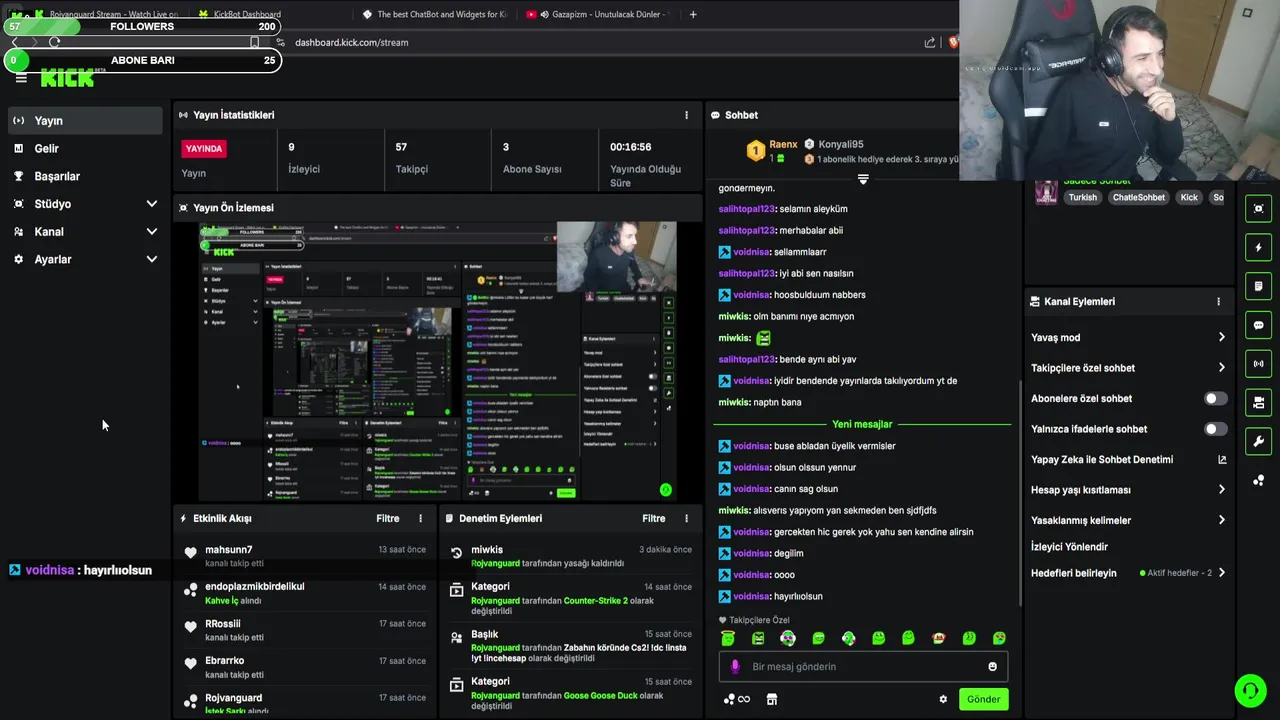Click the document notes icon in right toolbar
The width and height of the screenshot is (1280, 720).
(x=1258, y=287)
